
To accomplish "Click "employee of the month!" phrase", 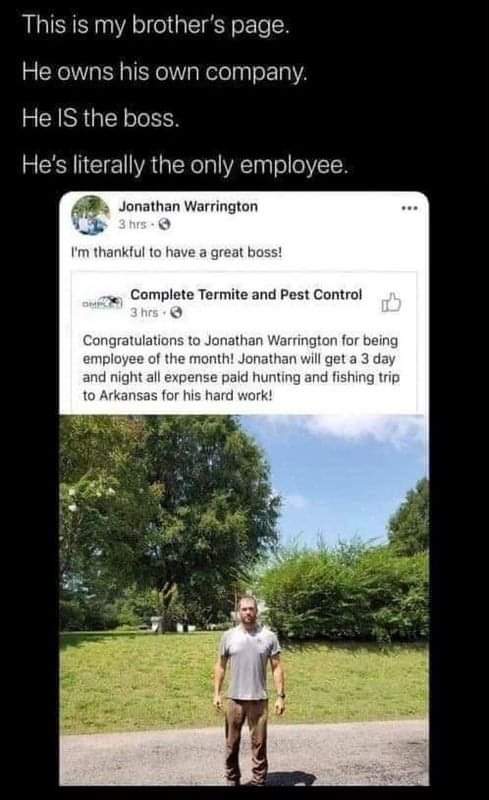I will [158, 359].
